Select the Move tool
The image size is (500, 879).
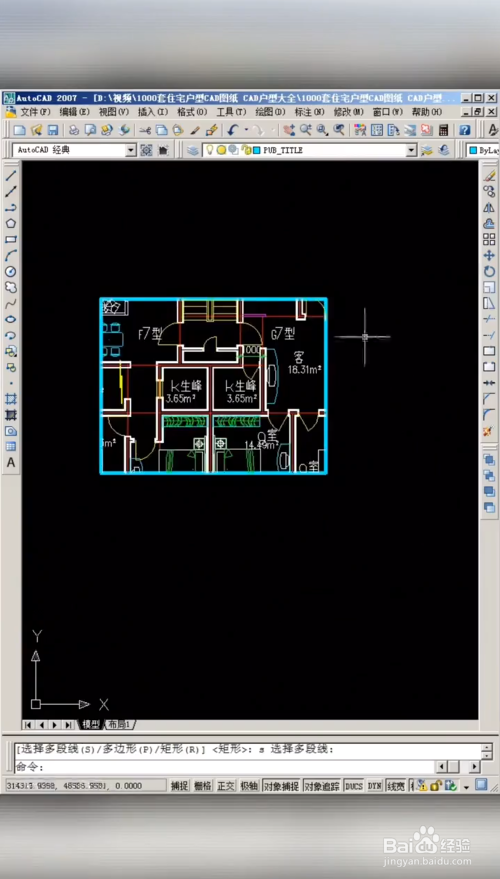click(489, 256)
